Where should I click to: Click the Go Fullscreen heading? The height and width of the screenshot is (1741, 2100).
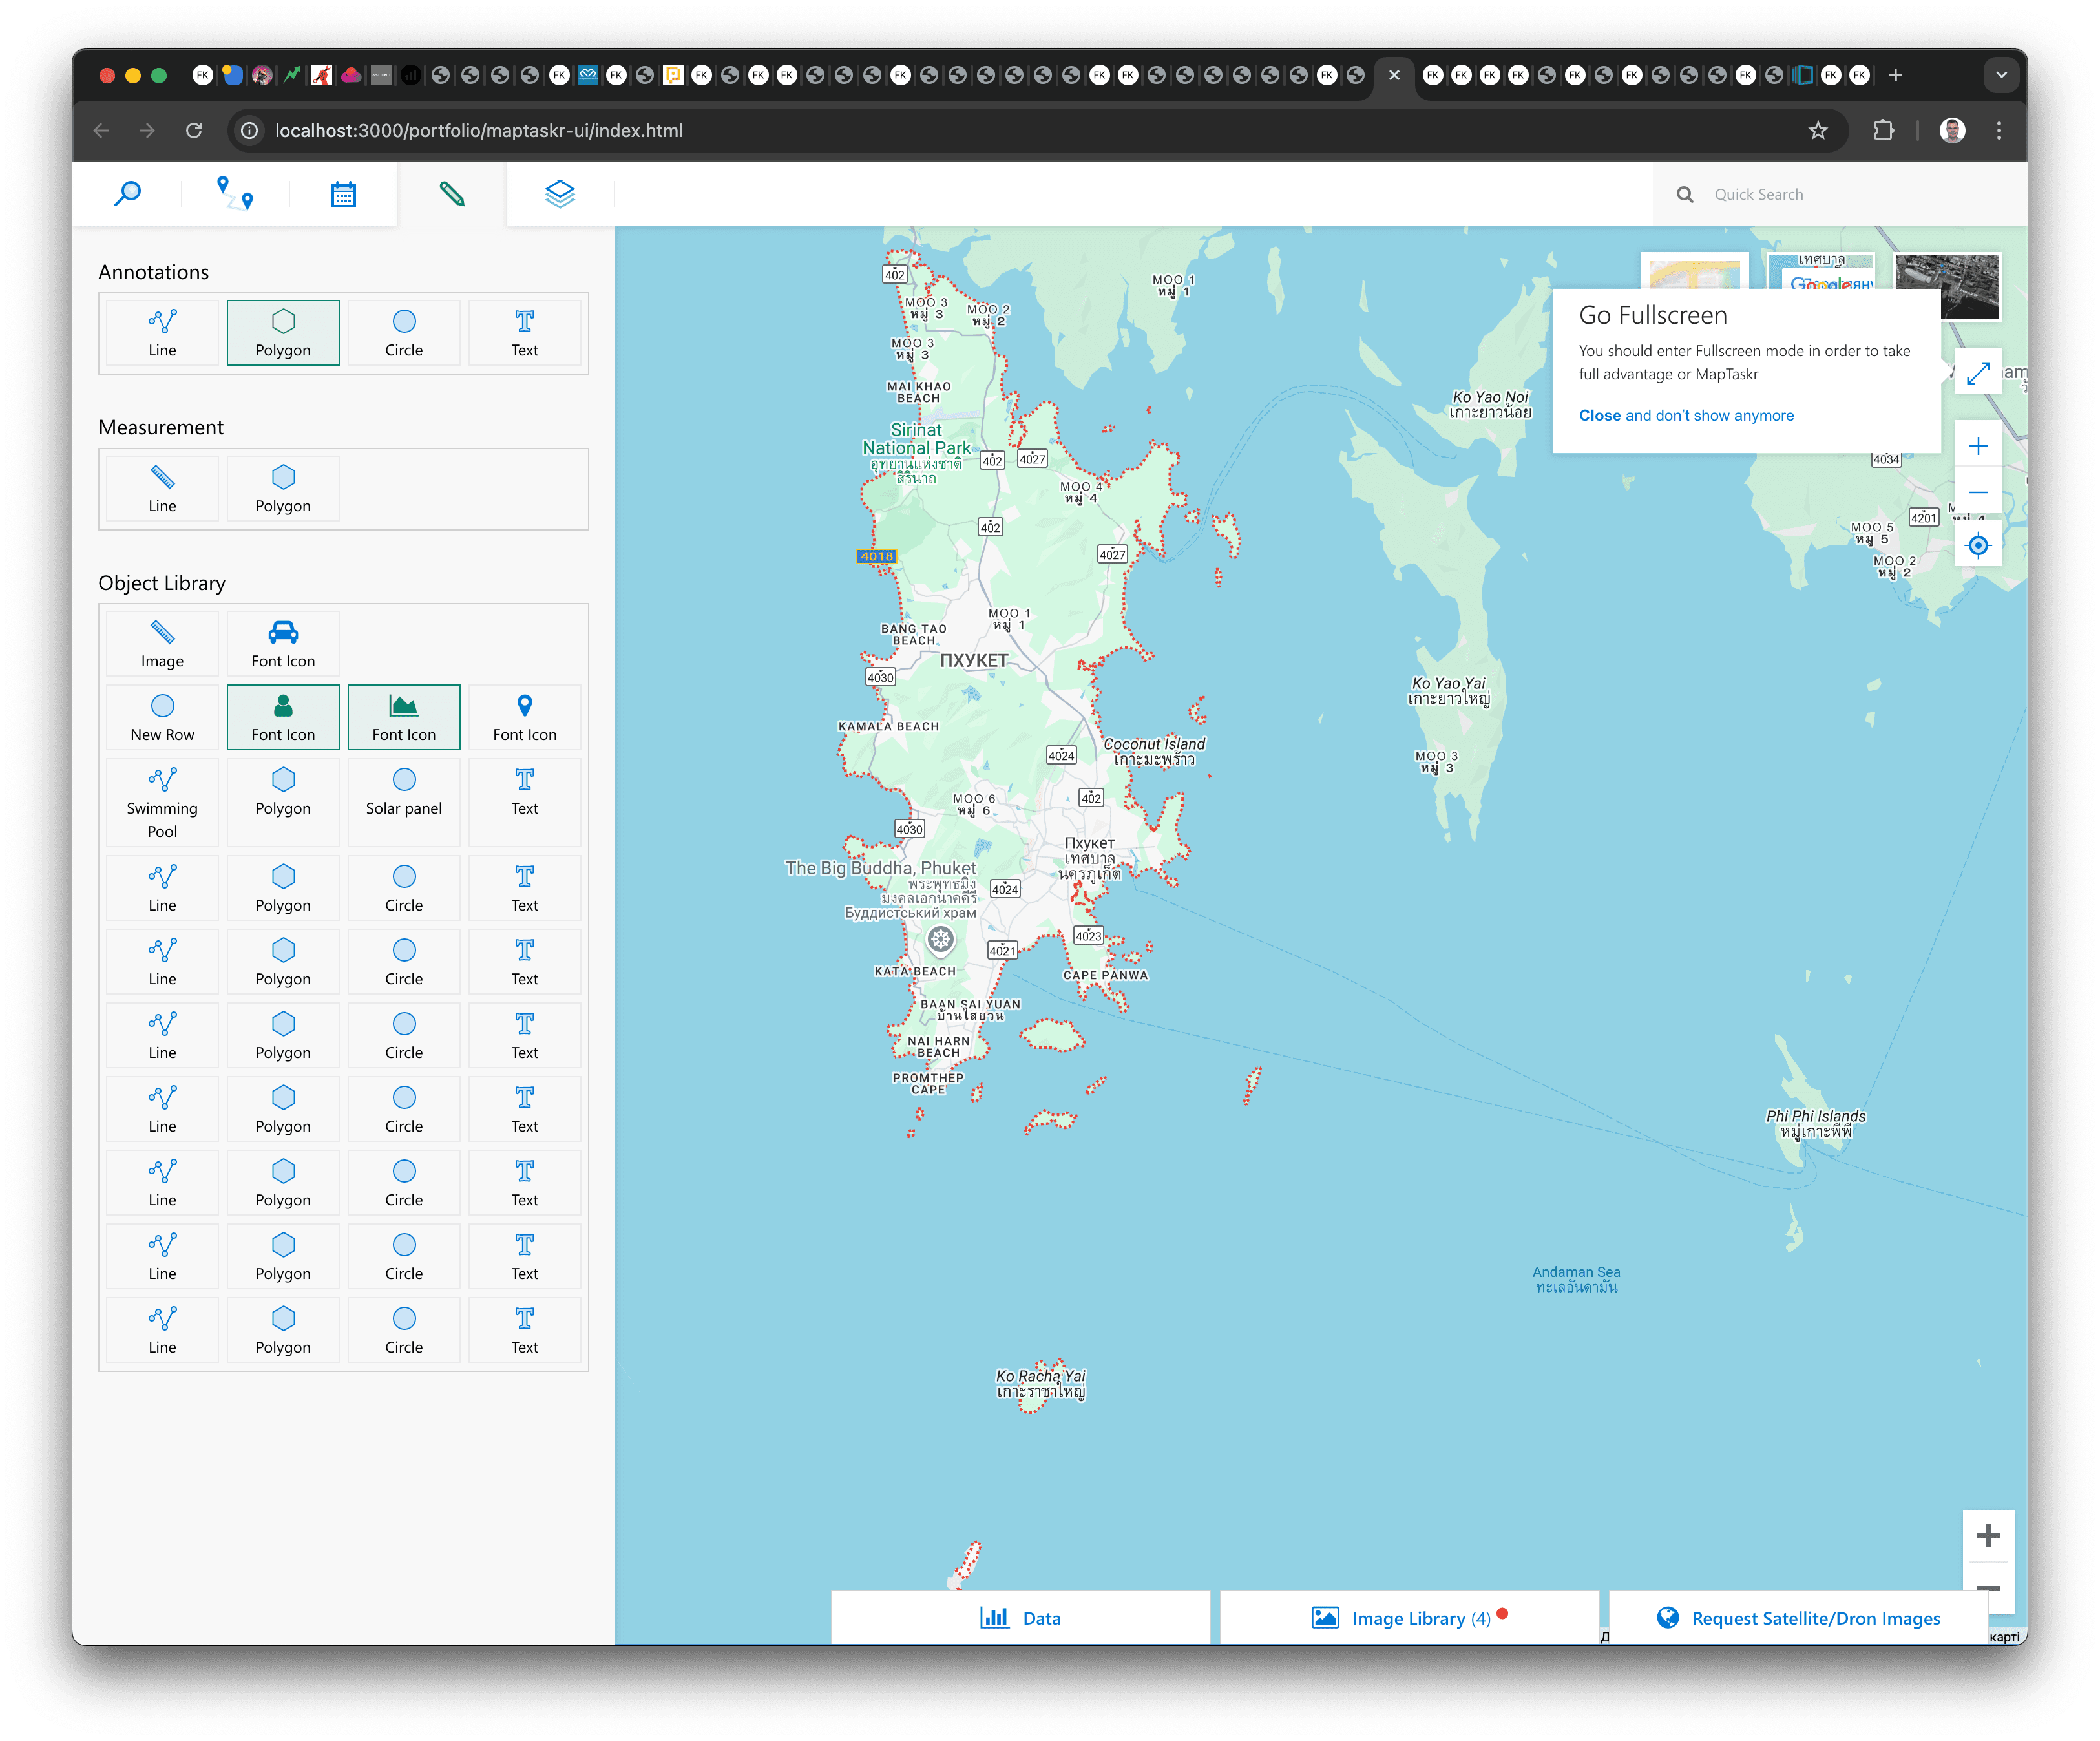1653,315
